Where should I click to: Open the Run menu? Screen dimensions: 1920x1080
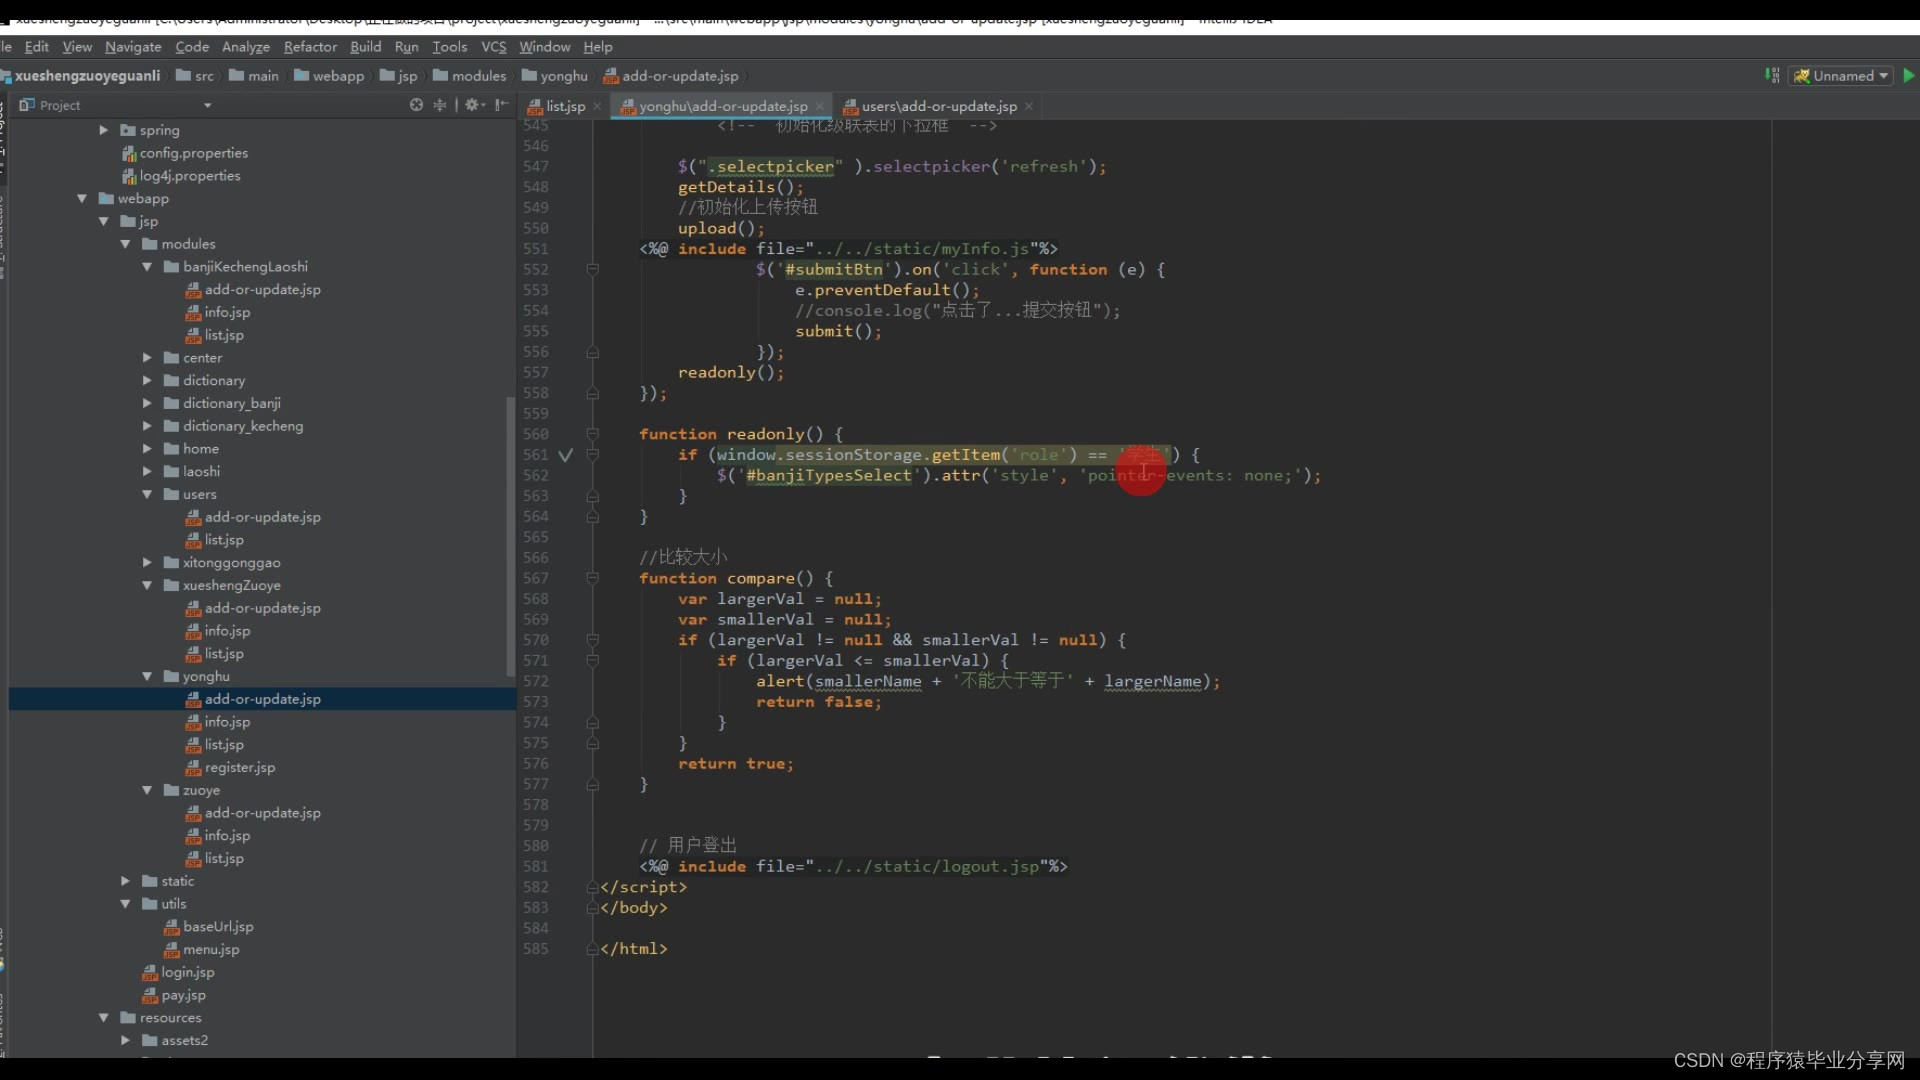(406, 47)
